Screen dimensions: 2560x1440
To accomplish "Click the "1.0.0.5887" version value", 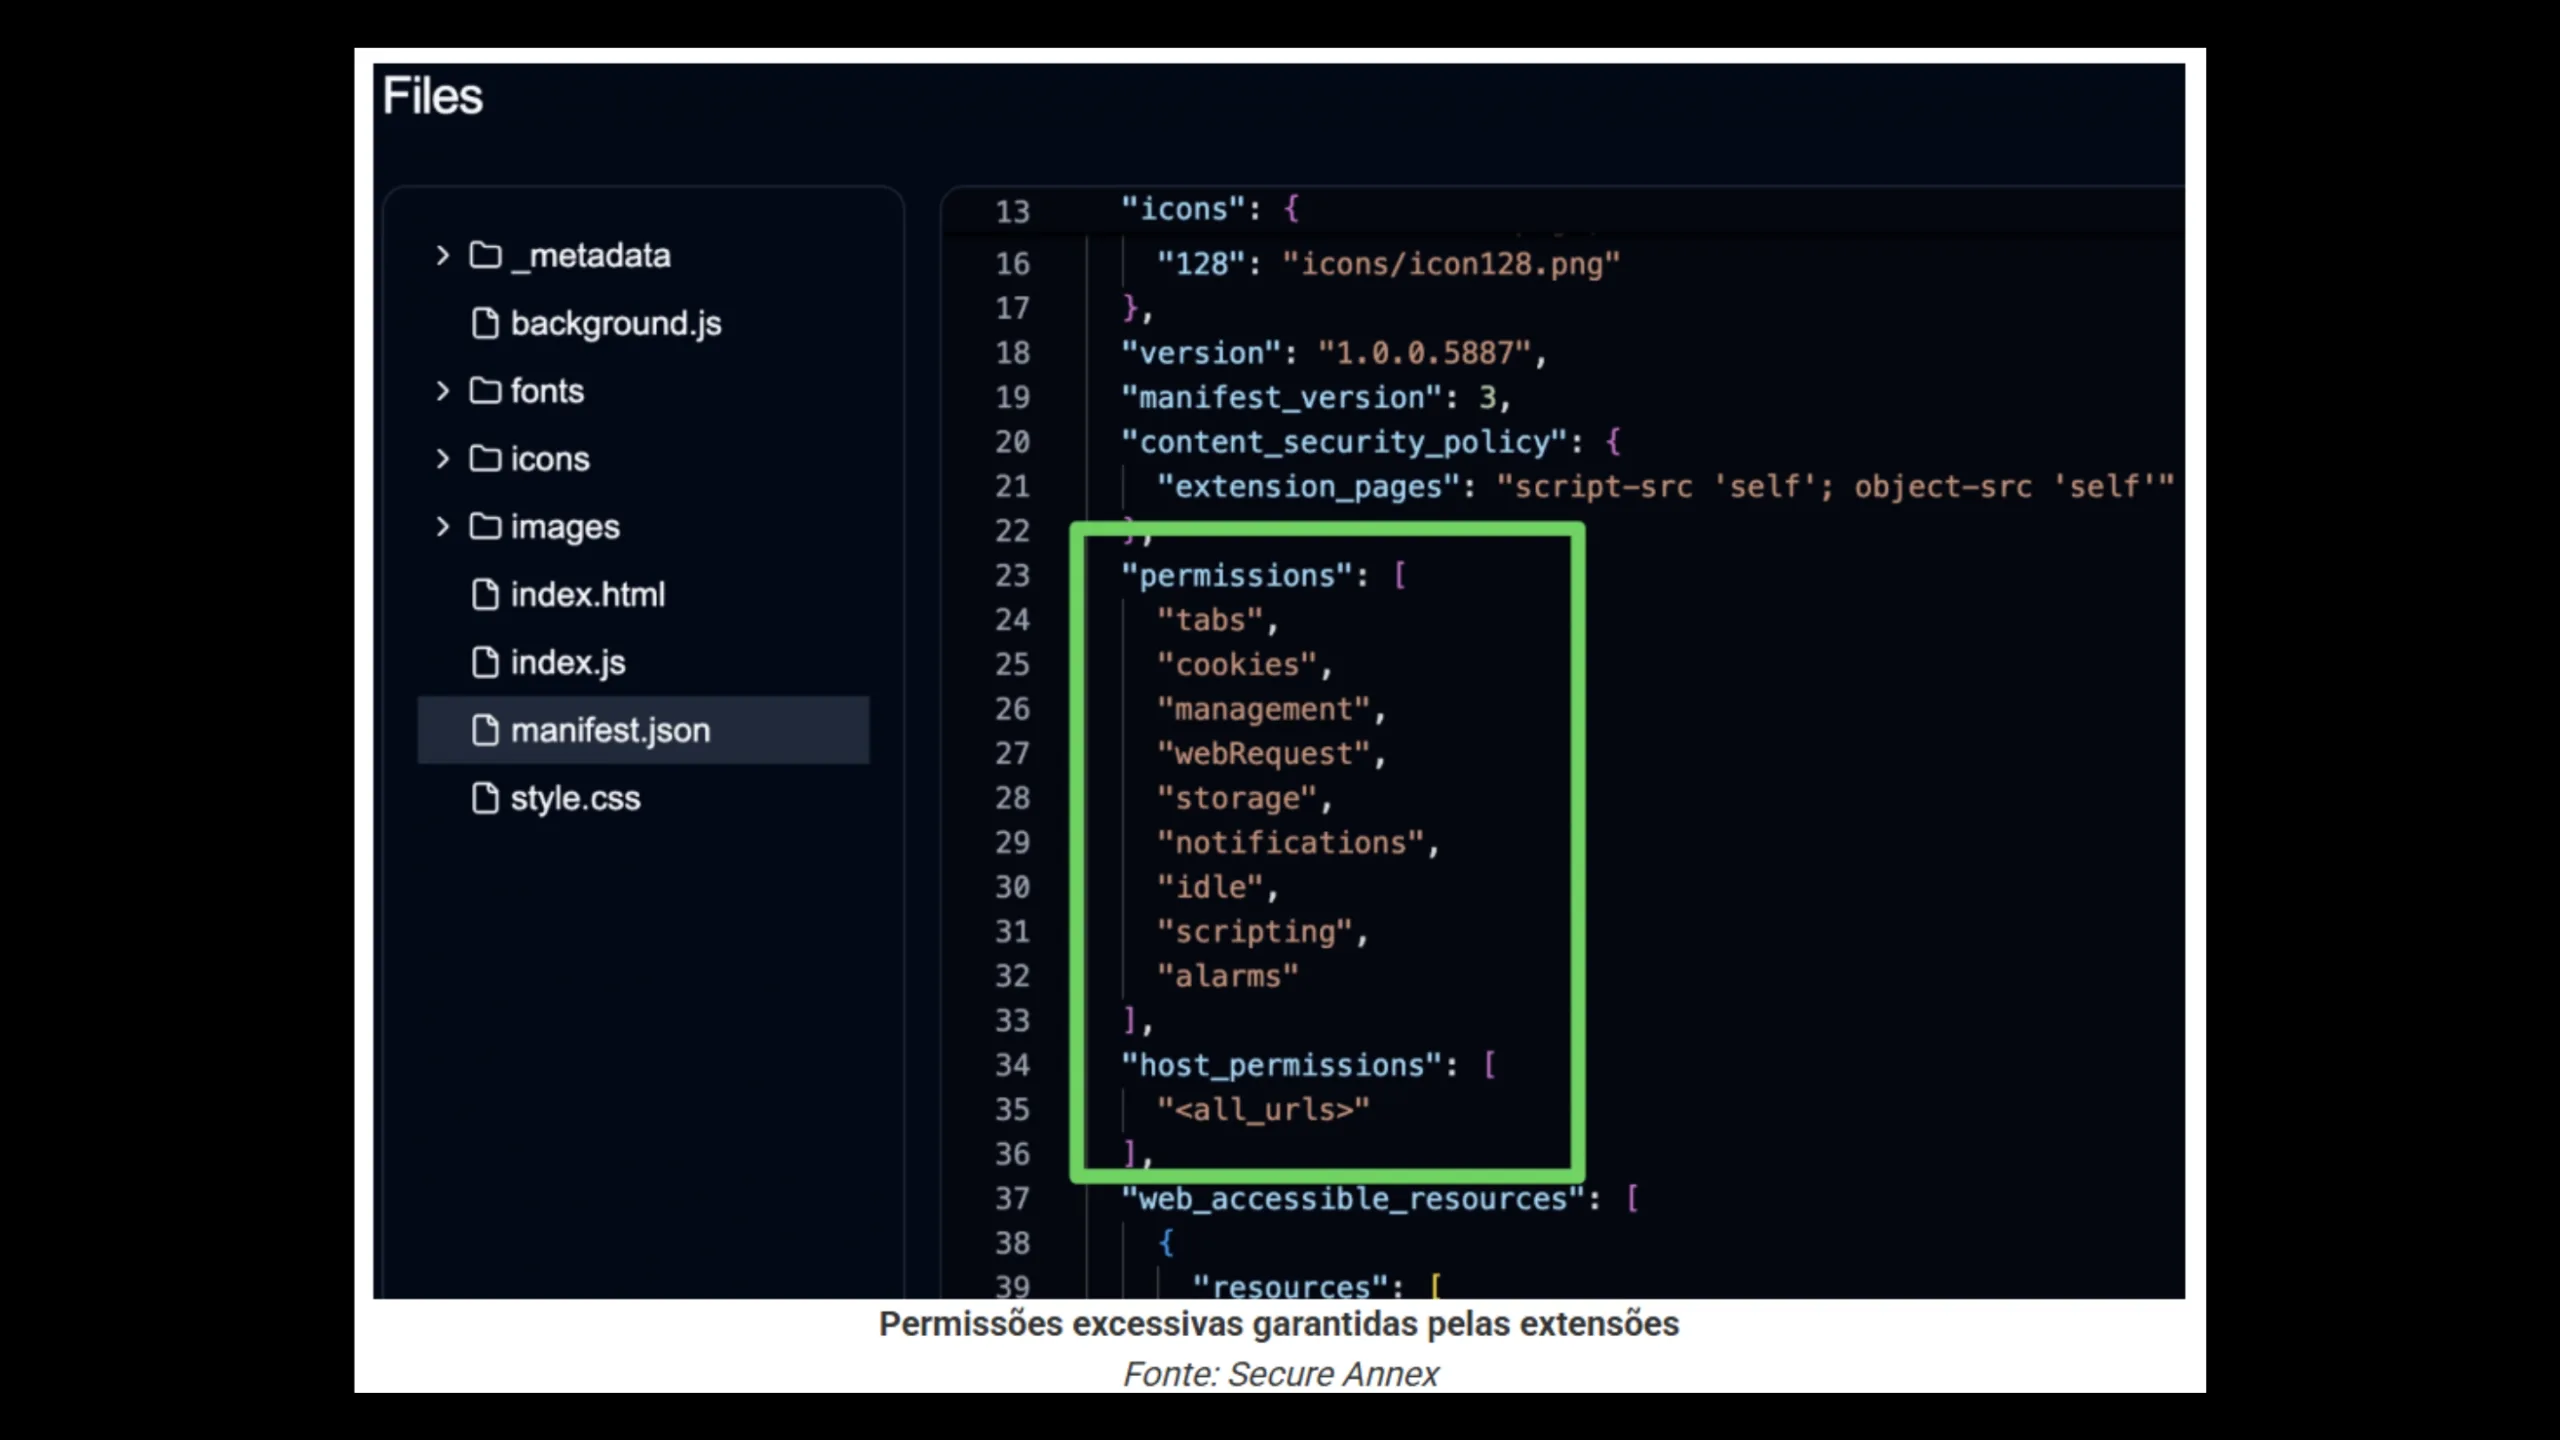I will pyautogui.click(x=1425, y=354).
